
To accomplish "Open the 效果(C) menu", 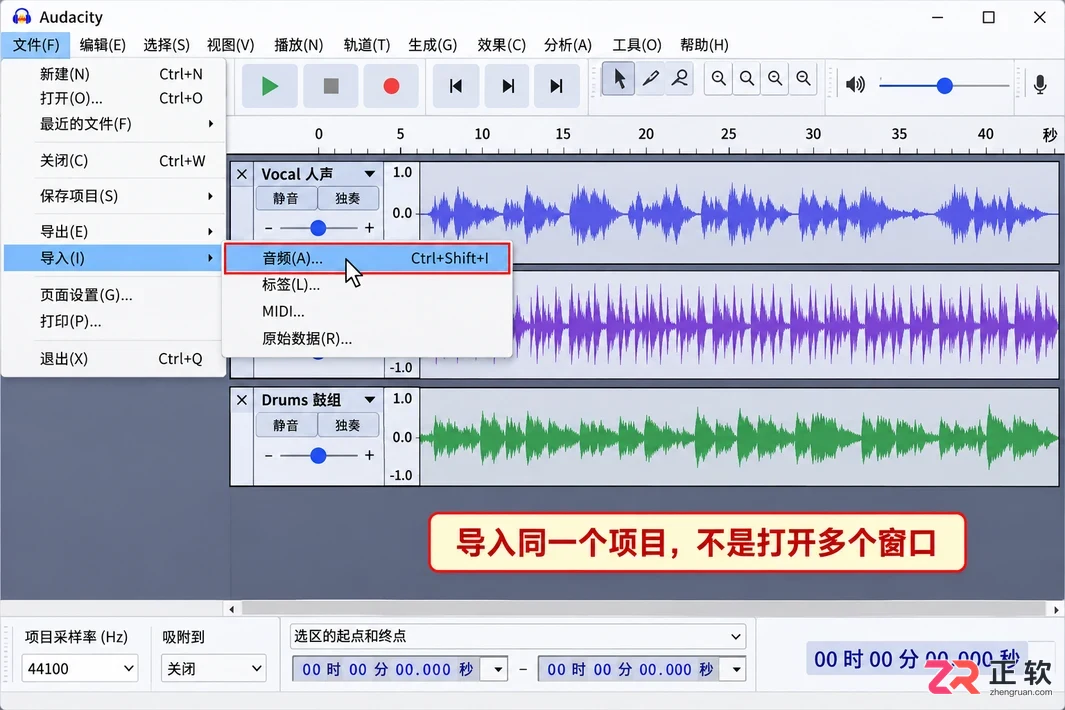I will [501, 45].
